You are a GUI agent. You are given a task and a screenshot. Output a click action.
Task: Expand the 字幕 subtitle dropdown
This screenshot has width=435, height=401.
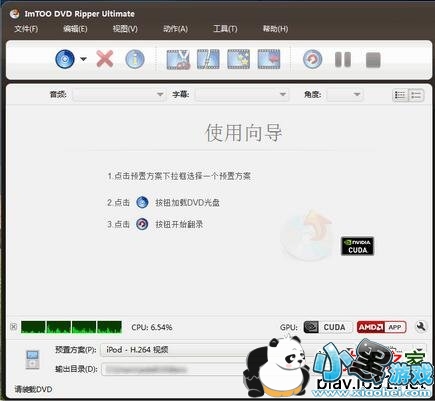pos(241,95)
